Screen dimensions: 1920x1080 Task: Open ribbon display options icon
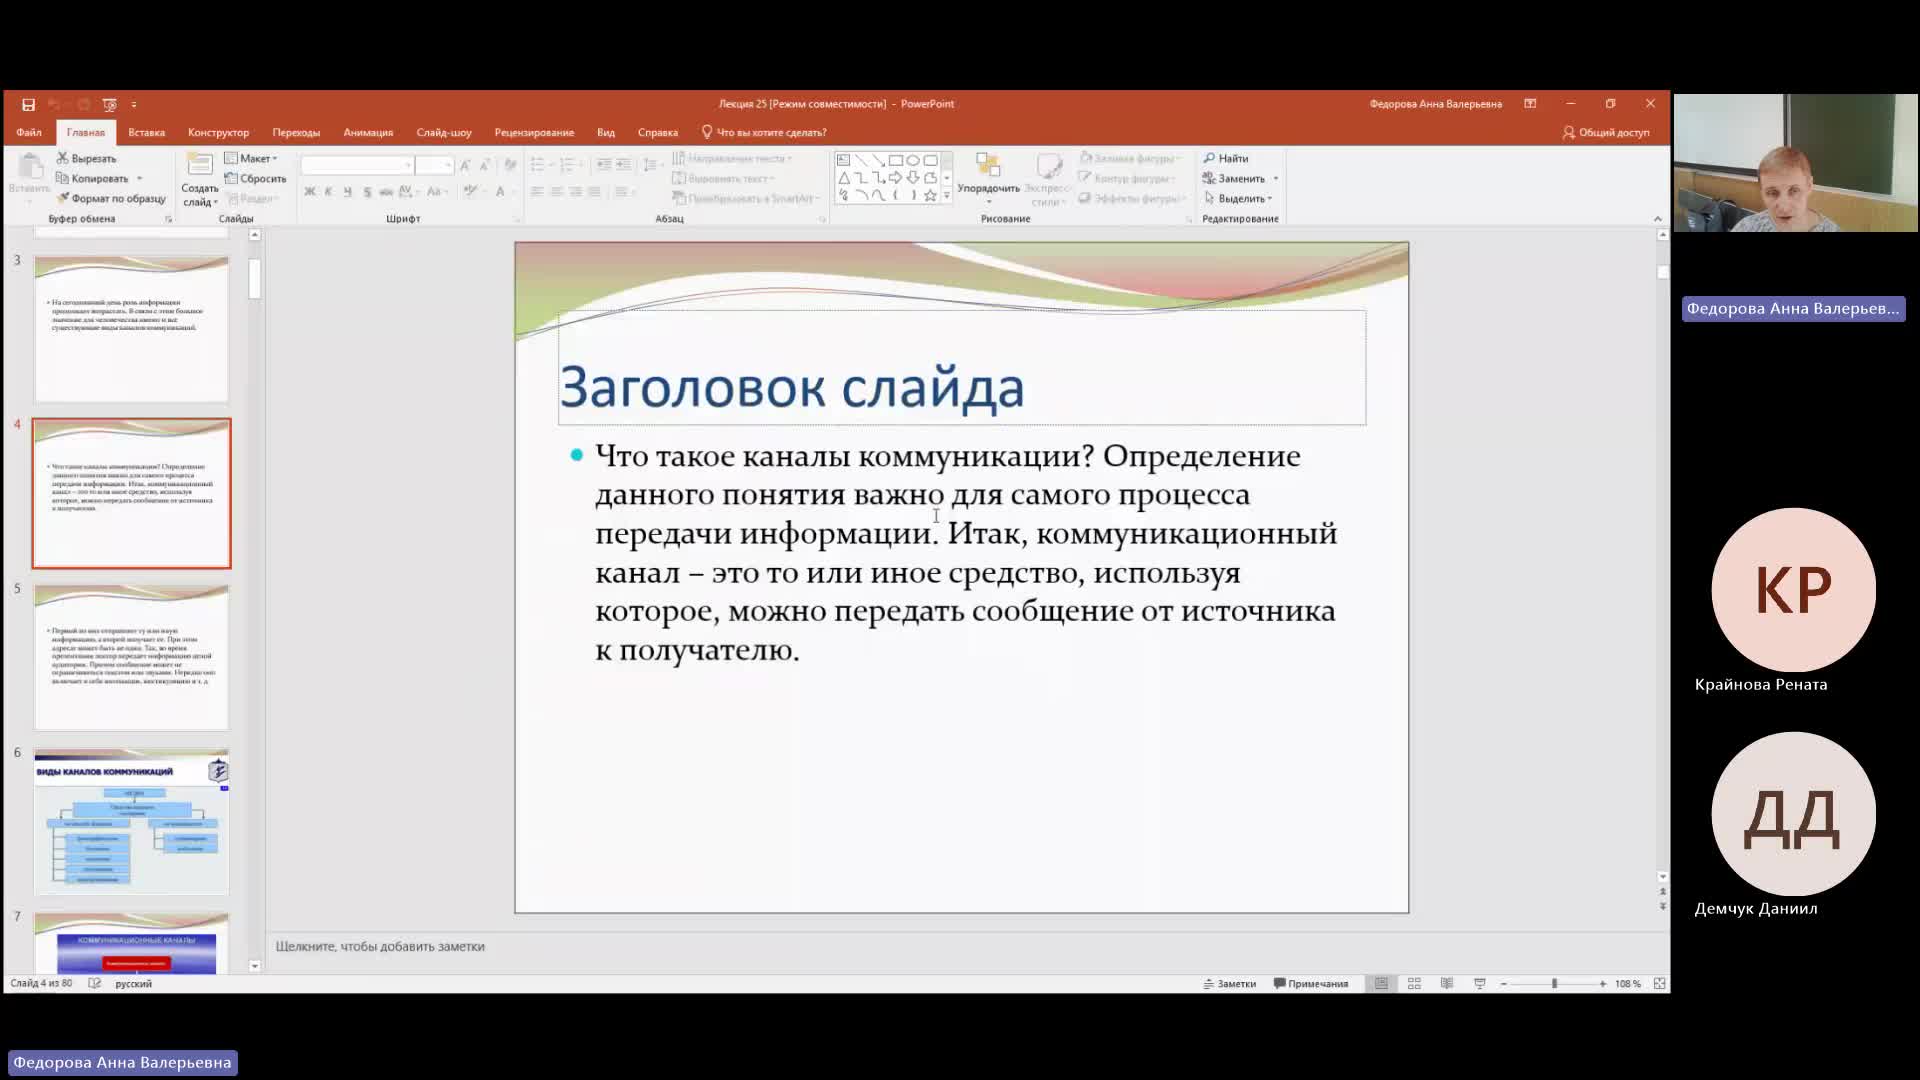pyautogui.click(x=1530, y=104)
